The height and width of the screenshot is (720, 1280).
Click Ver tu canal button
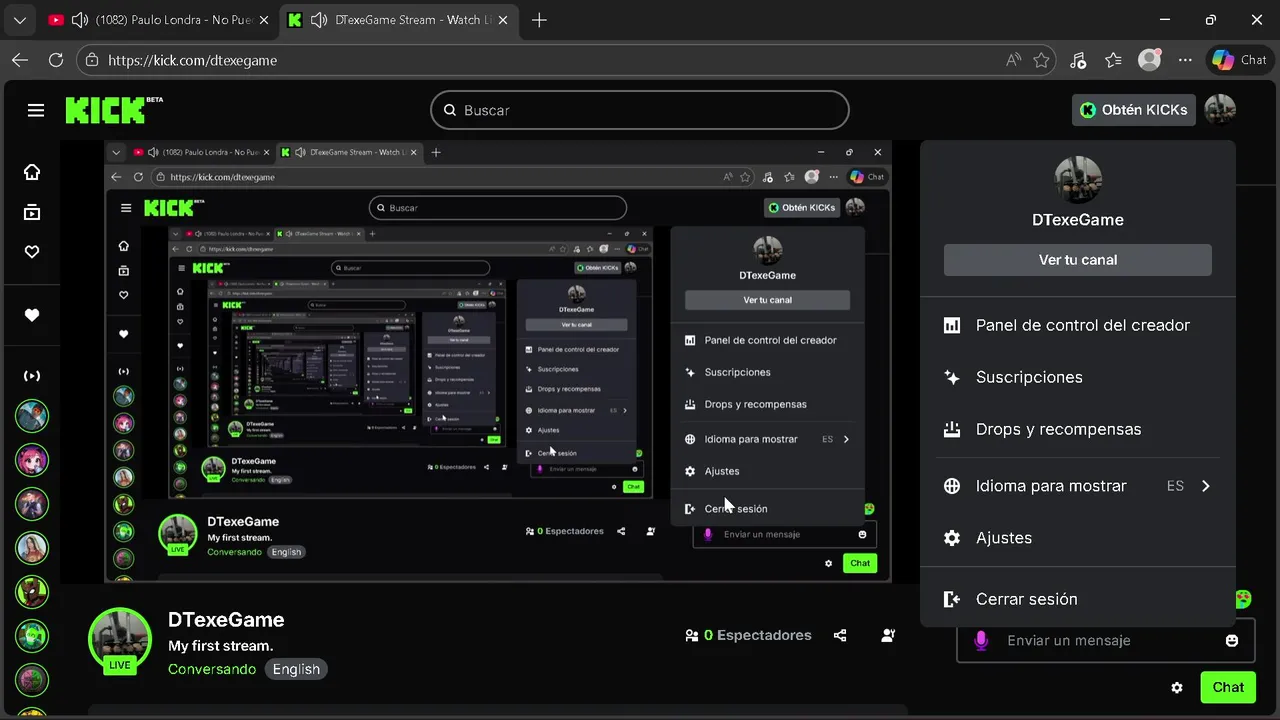[x=1078, y=260]
